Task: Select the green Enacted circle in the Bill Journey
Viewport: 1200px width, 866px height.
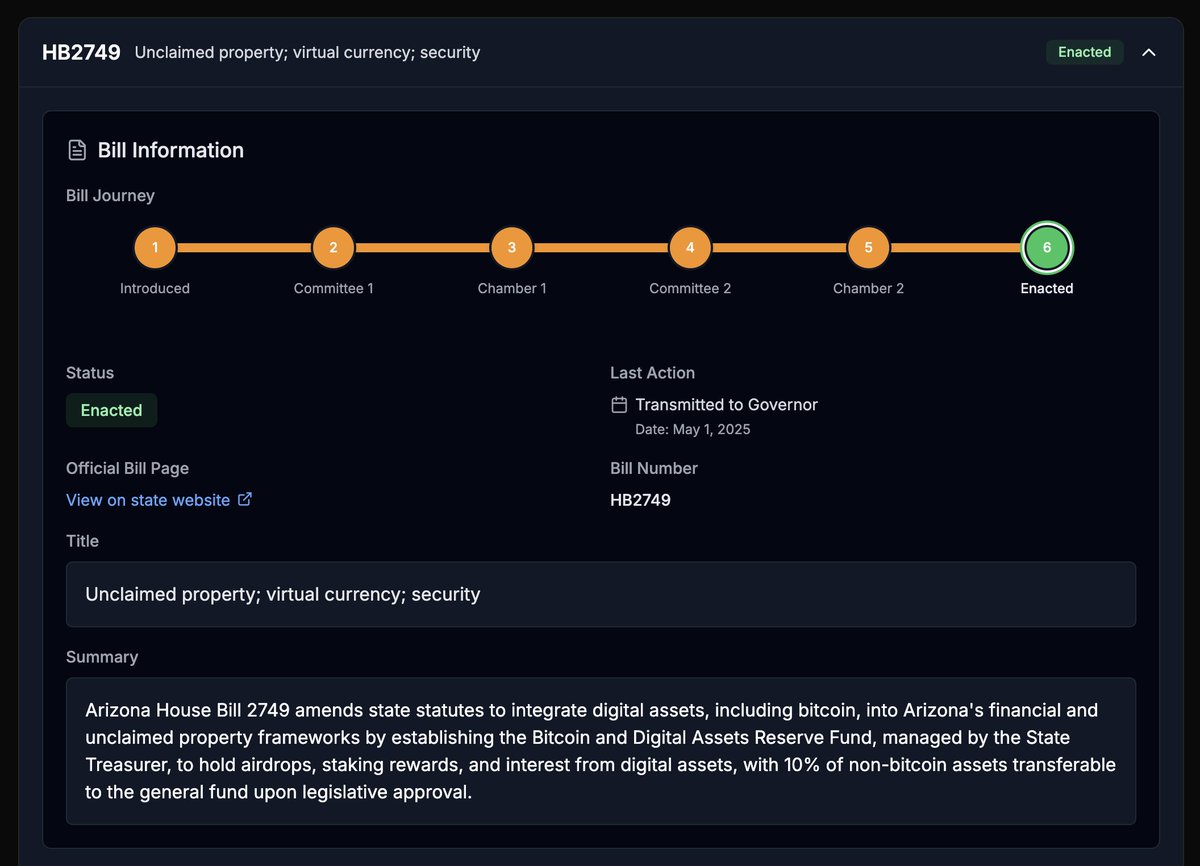Action: click(1046, 247)
